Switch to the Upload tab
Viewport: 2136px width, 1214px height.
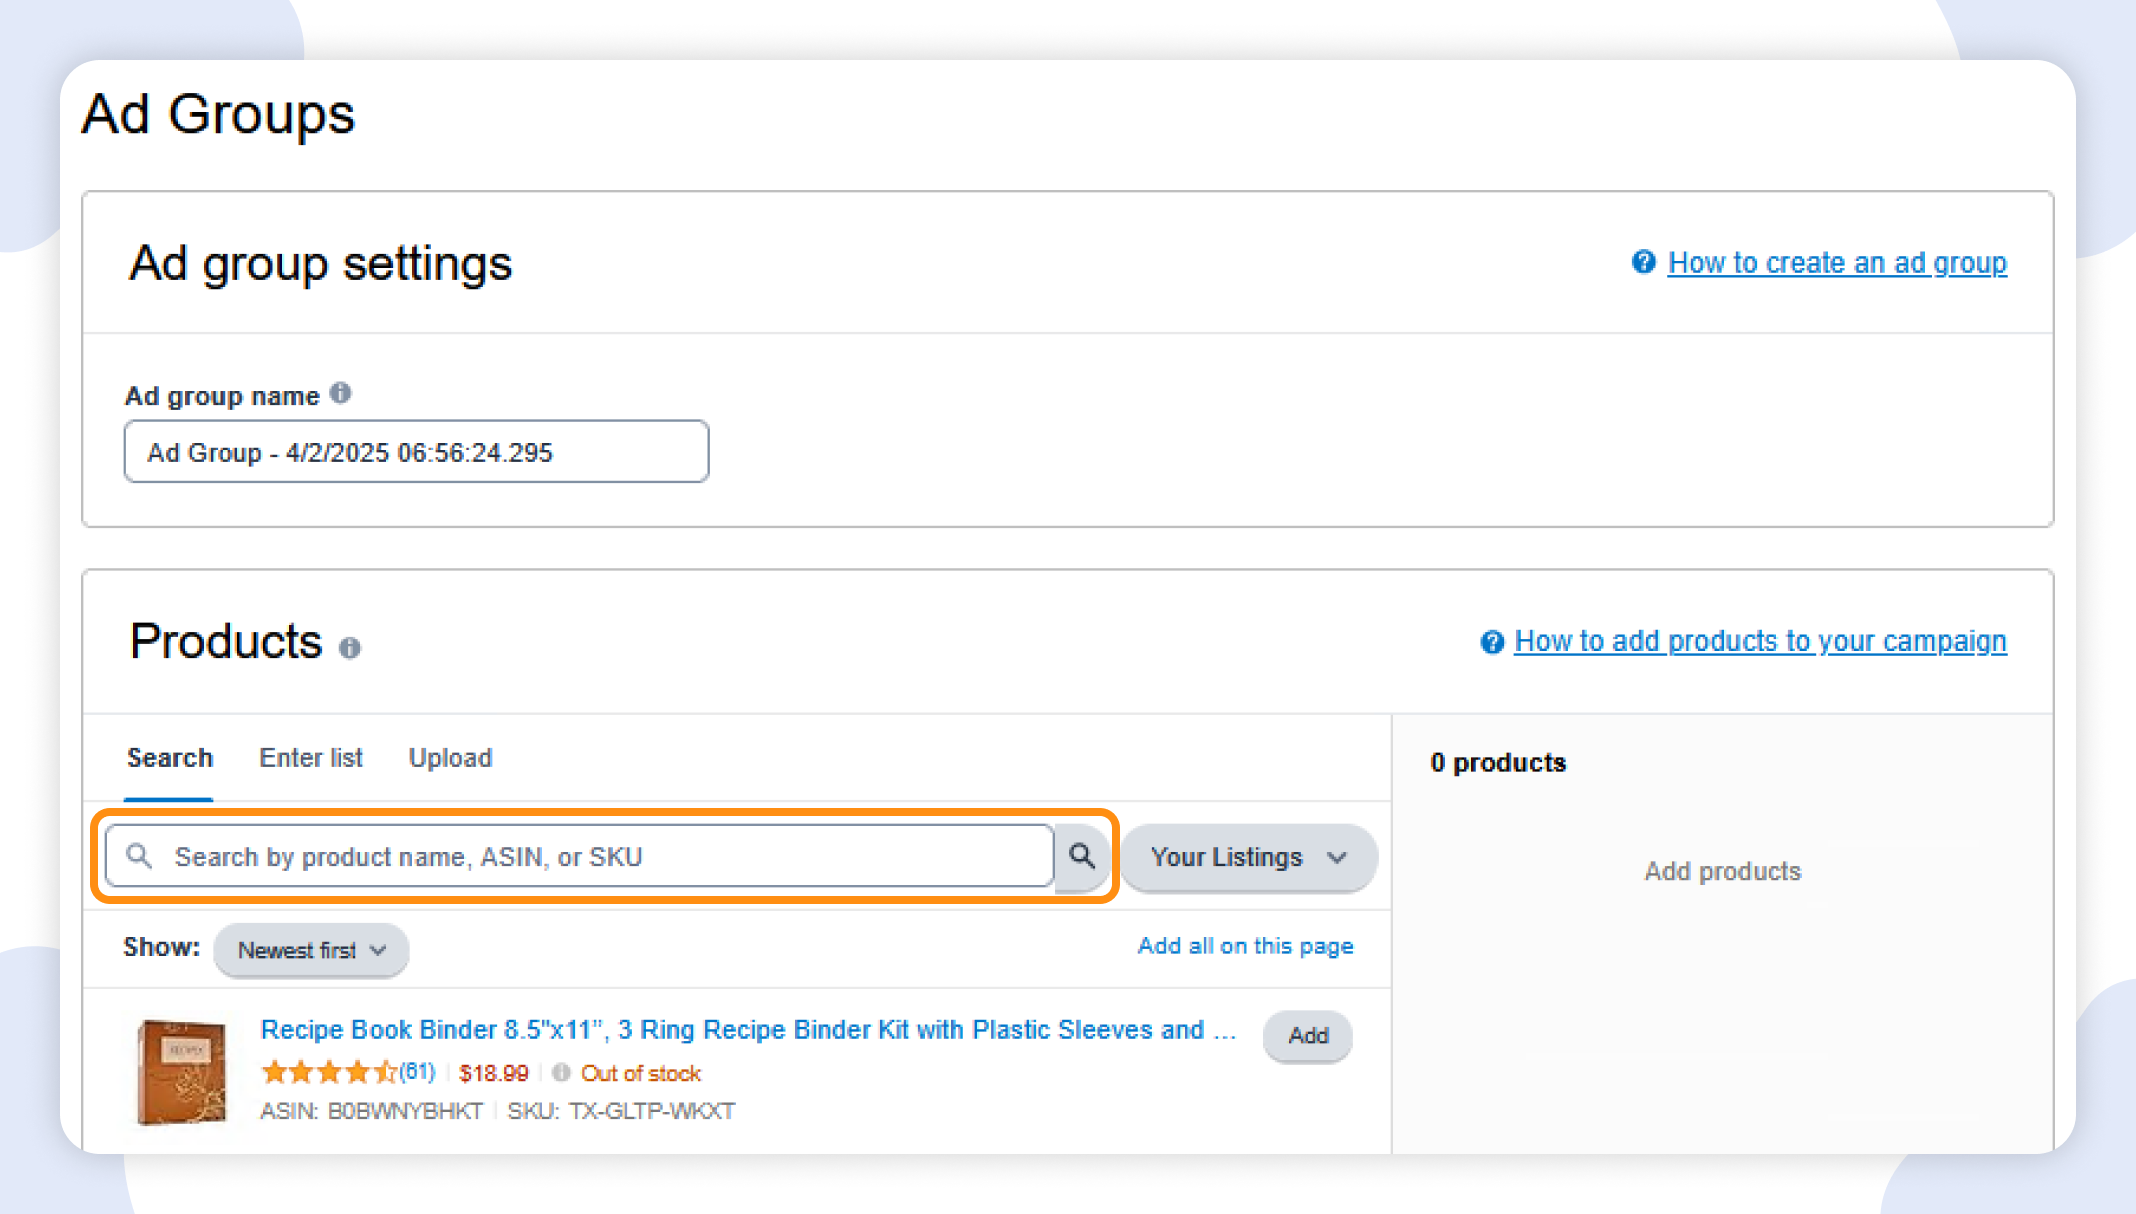pos(450,758)
